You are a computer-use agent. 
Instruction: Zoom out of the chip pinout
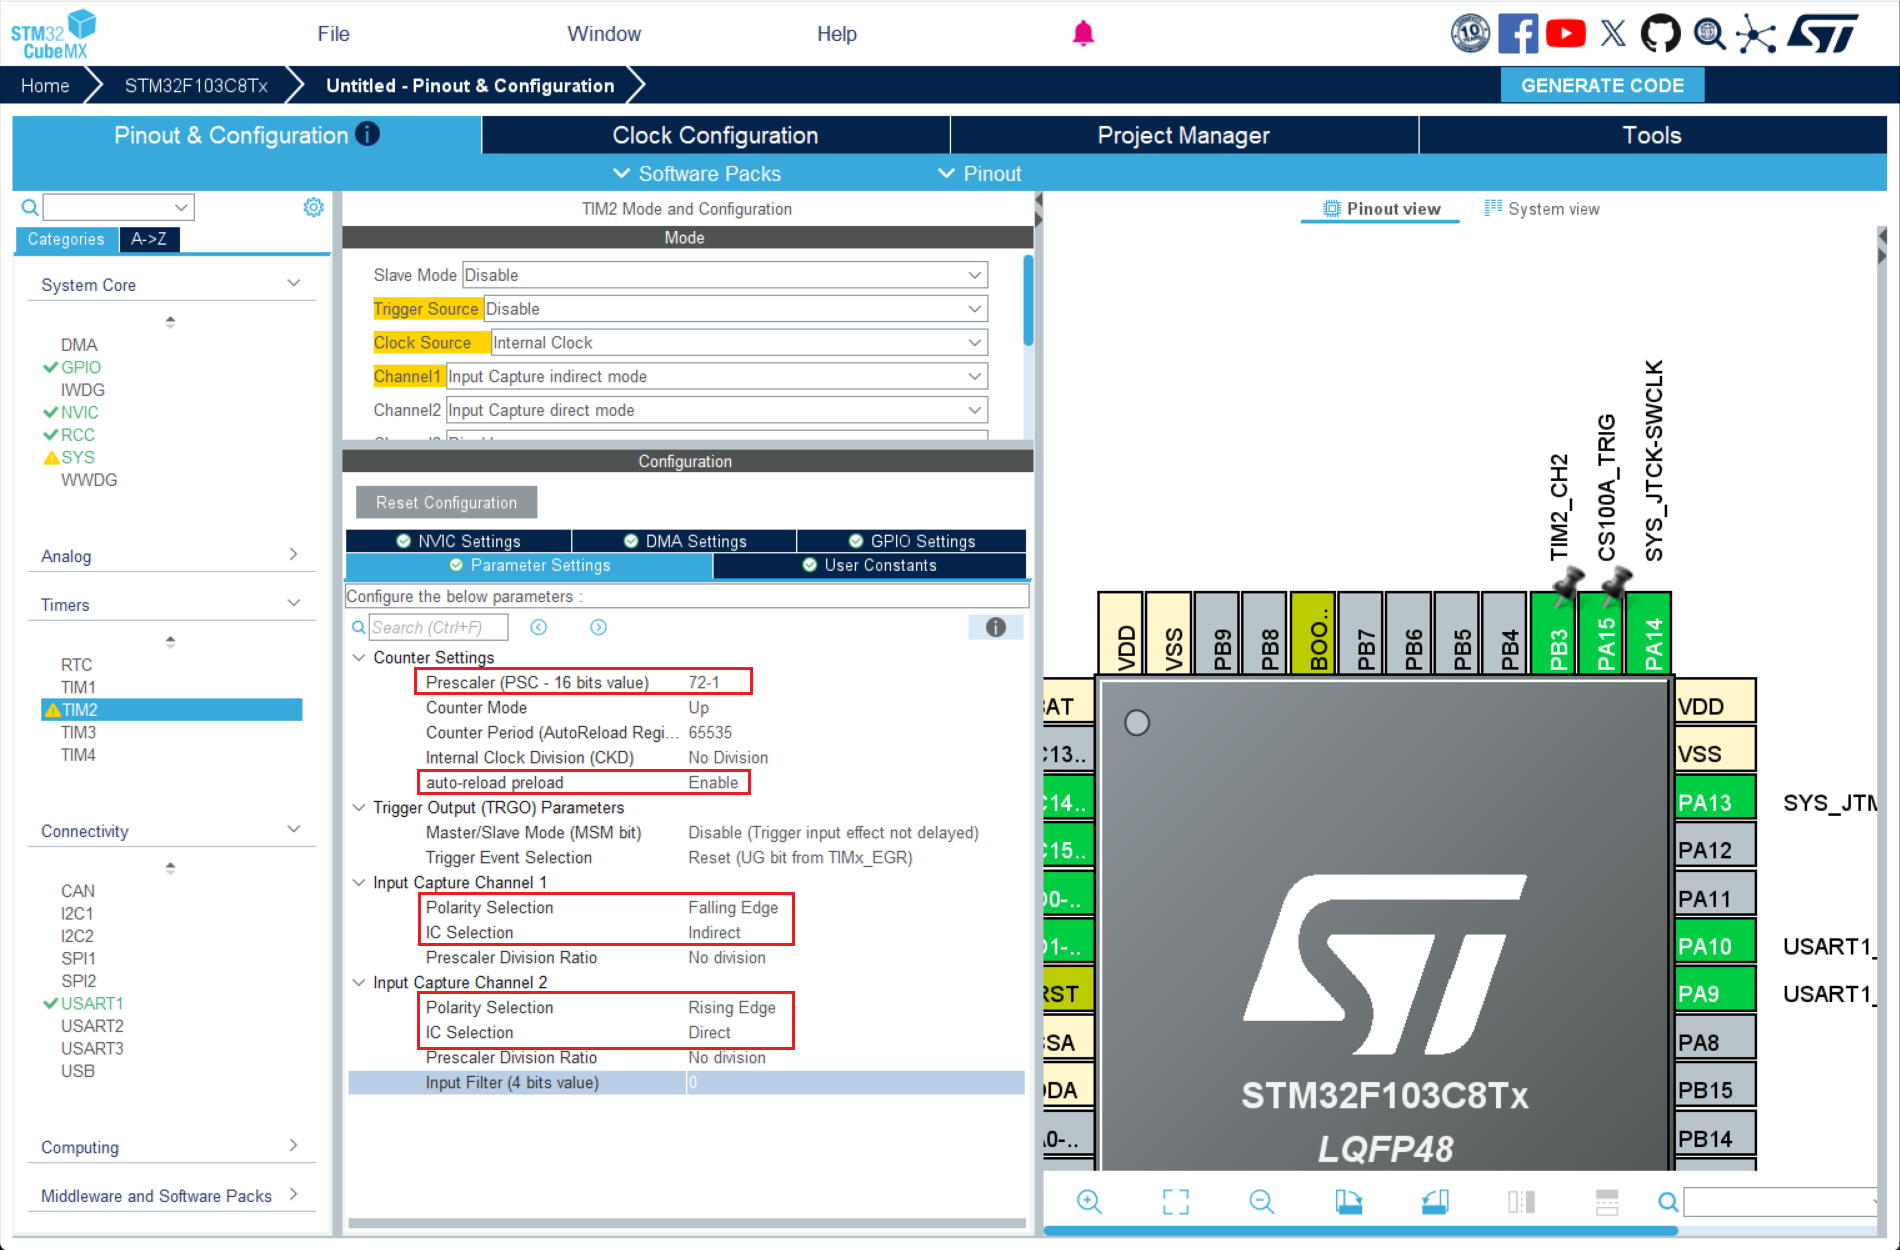click(x=1262, y=1201)
